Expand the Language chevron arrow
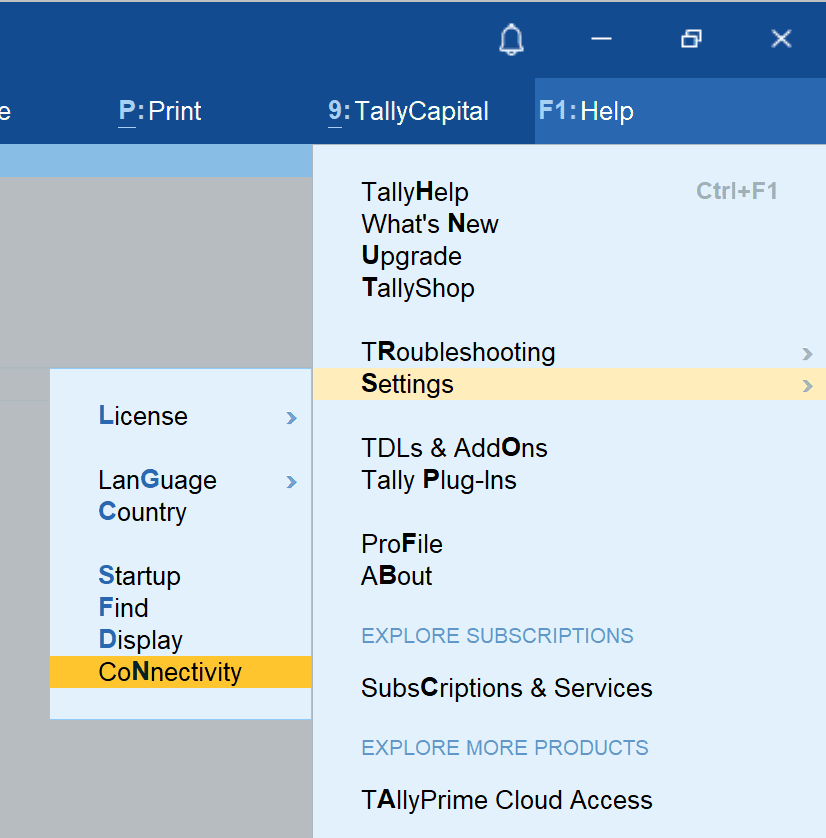The width and height of the screenshot is (826, 838). click(x=291, y=482)
